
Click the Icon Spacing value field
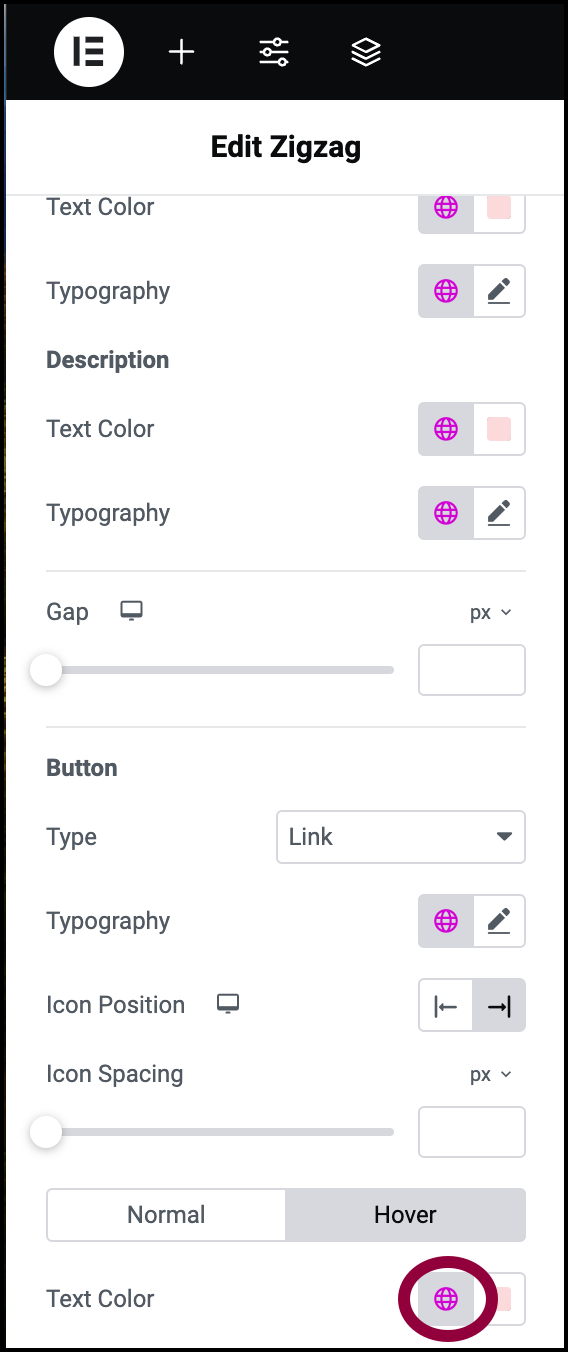point(472,1132)
